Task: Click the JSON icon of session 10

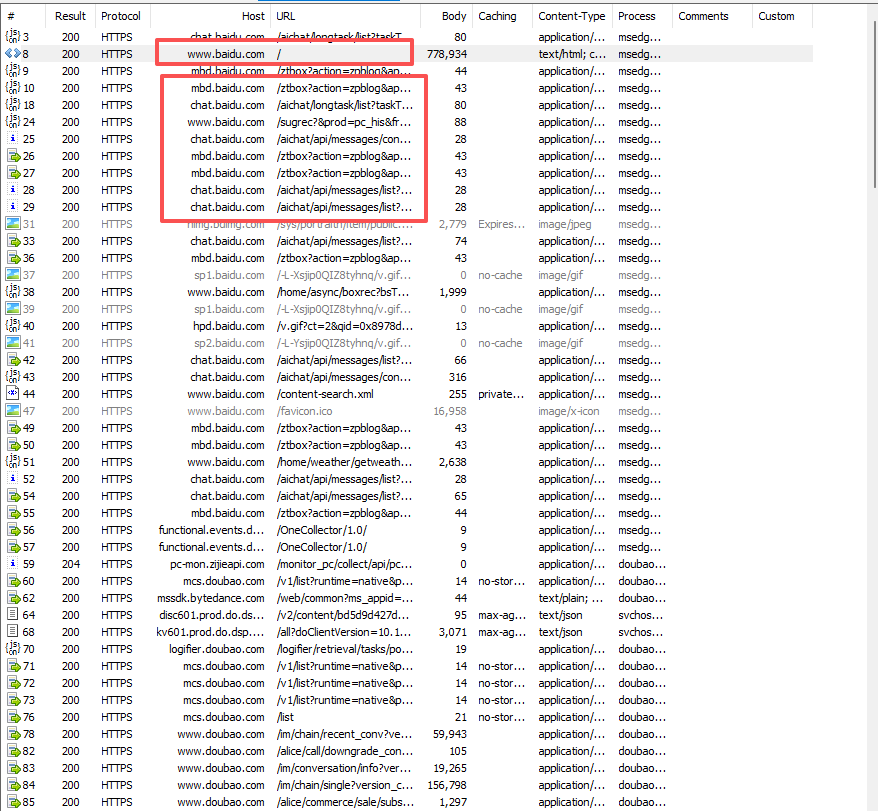Action: click(x=12, y=88)
